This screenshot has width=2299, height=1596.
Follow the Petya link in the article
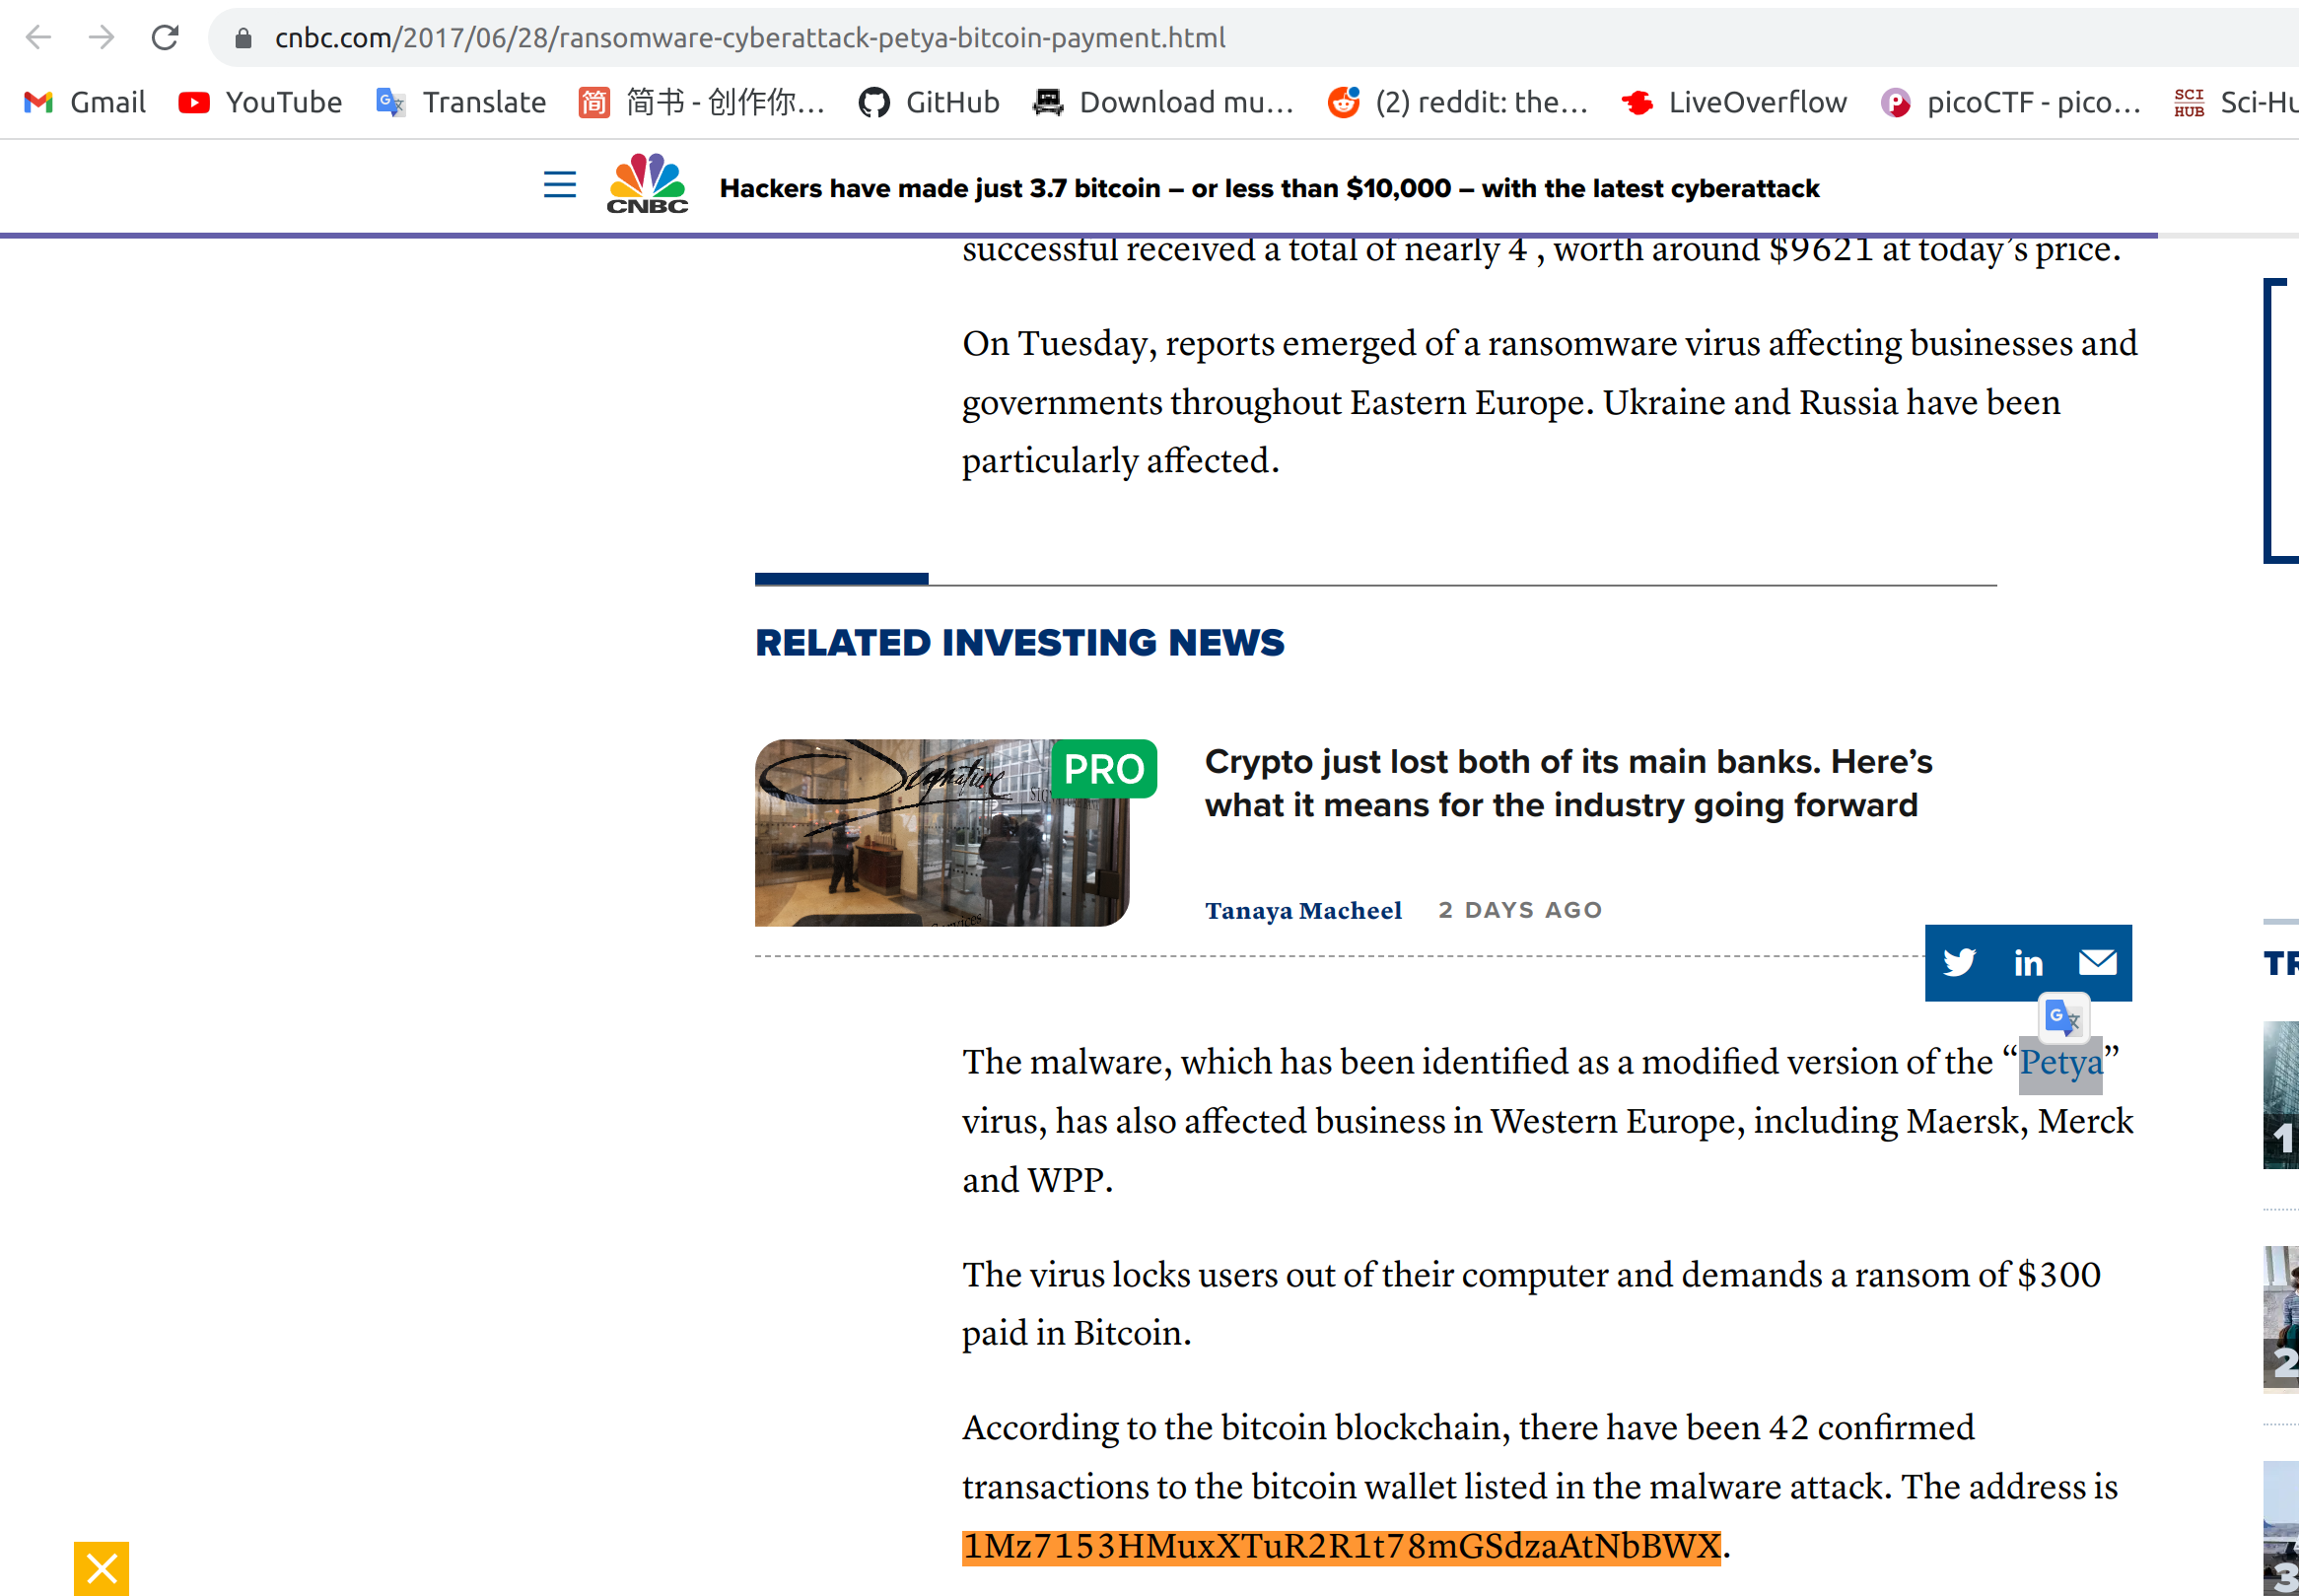(x=2060, y=1062)
